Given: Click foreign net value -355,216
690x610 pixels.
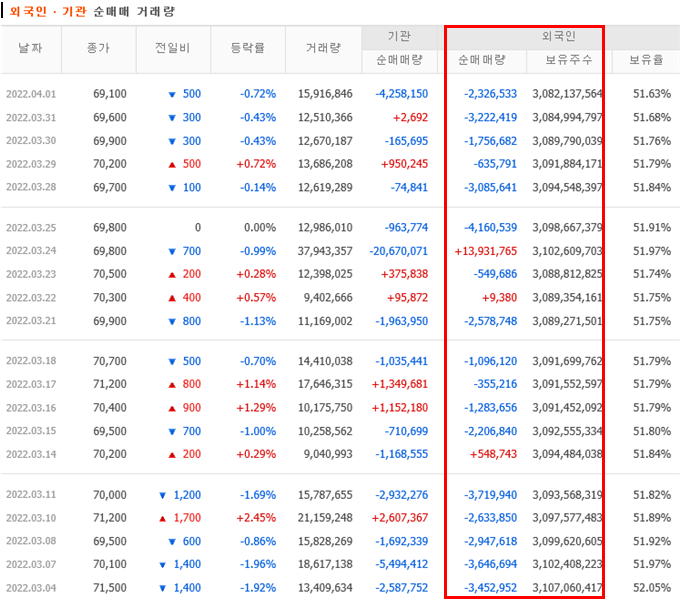Looking at the screenshot, I should pyautogui.click(x=495, y=384).
